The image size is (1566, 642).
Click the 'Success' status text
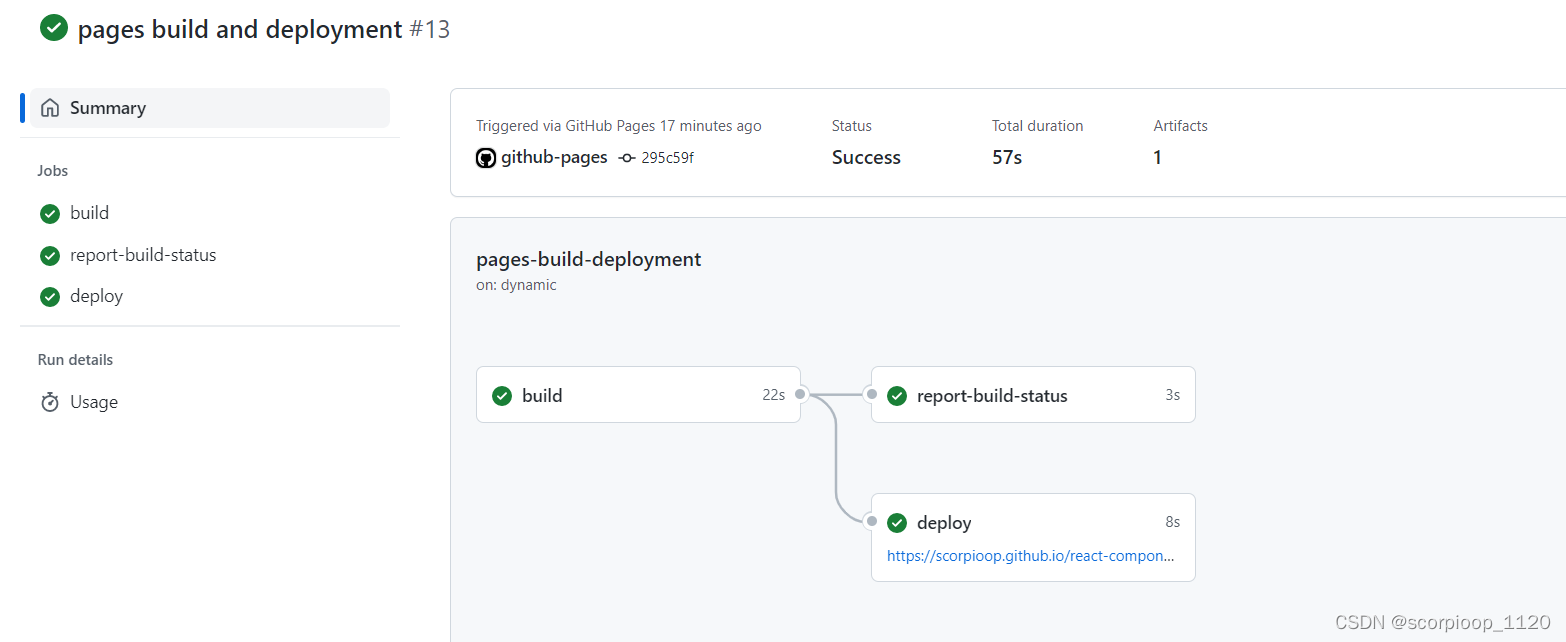(x=866, y=157)
